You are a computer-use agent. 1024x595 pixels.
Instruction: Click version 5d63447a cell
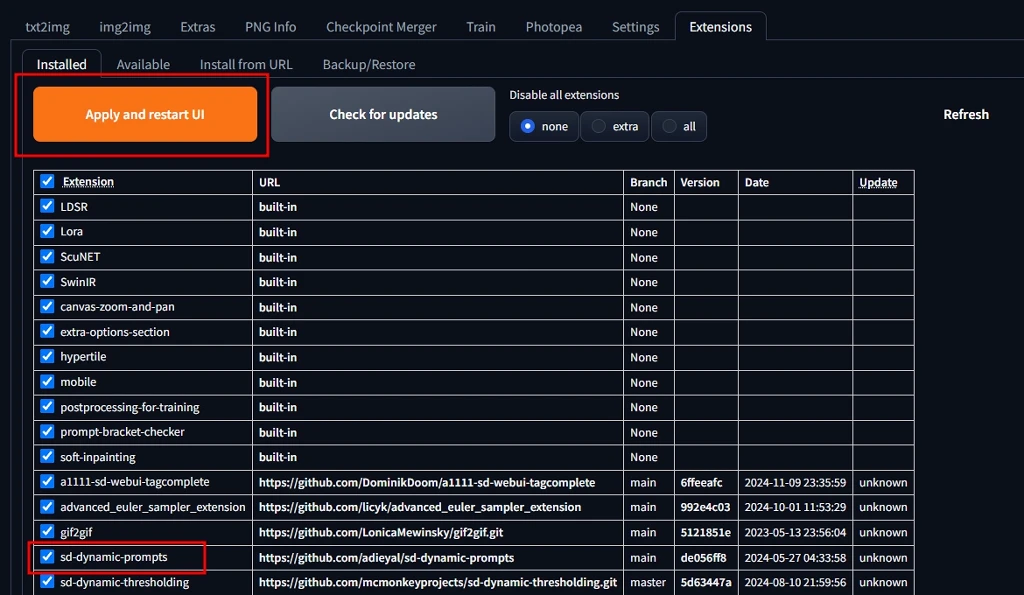click(706, 582)
